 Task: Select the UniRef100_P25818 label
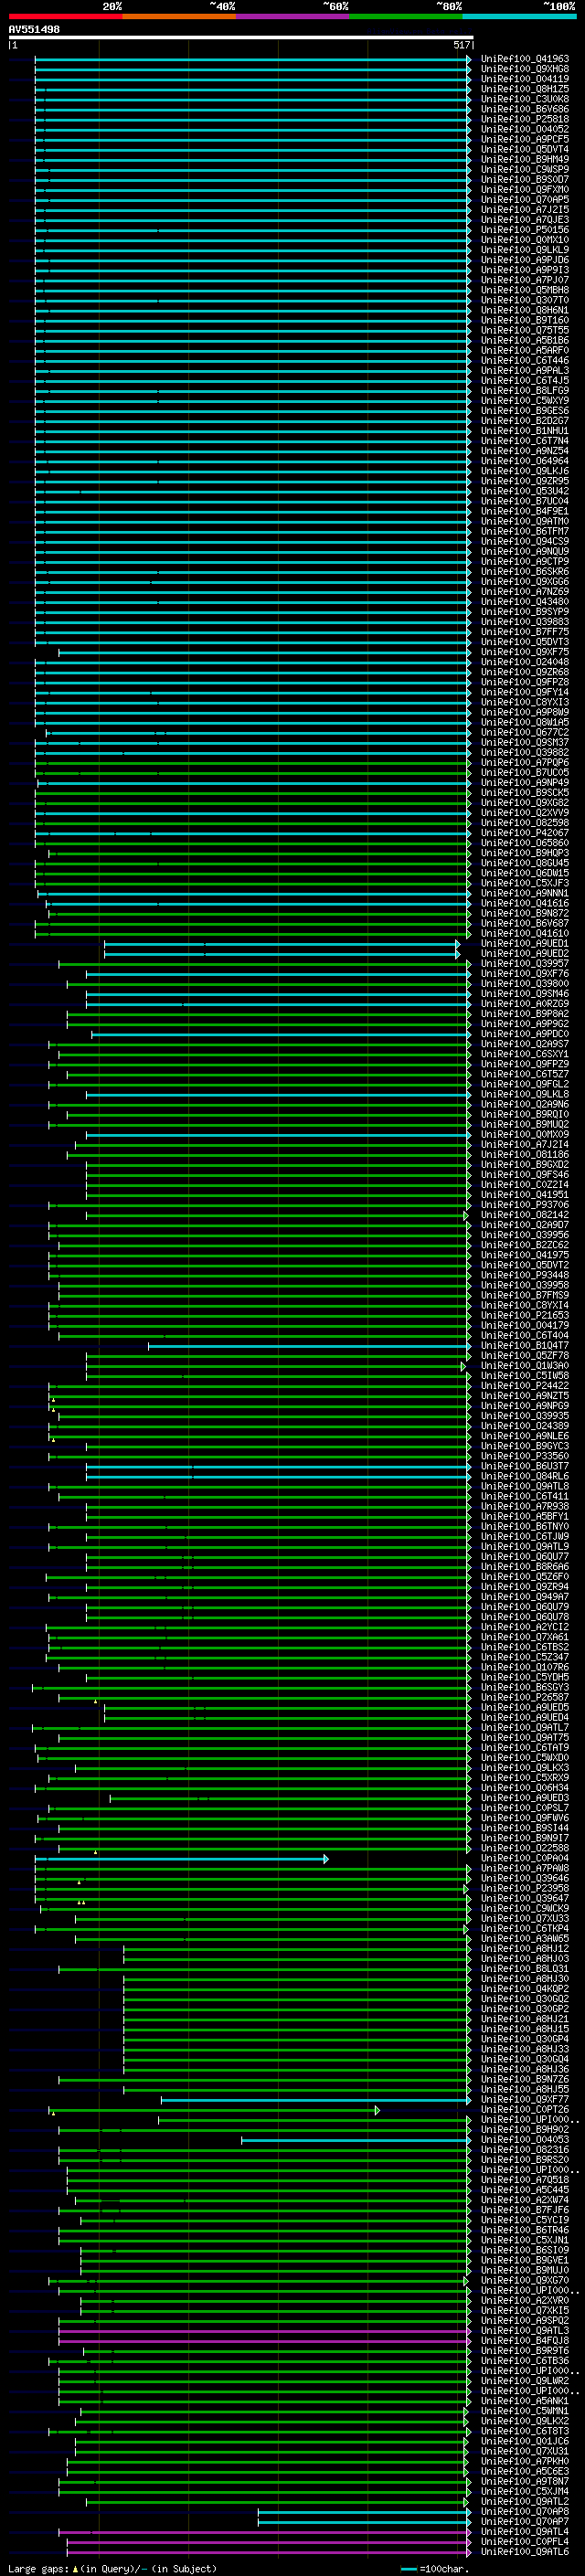tap(524, 119)
